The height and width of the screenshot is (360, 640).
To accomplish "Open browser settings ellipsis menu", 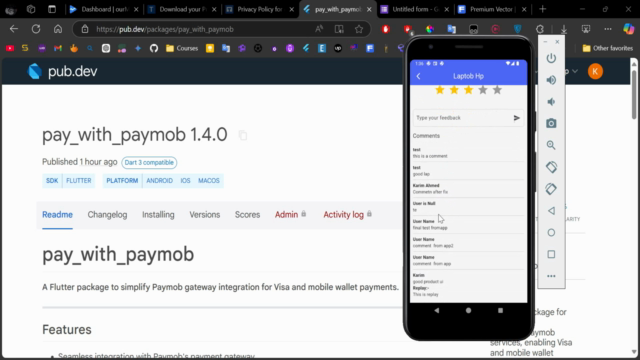I will point(608,29).
